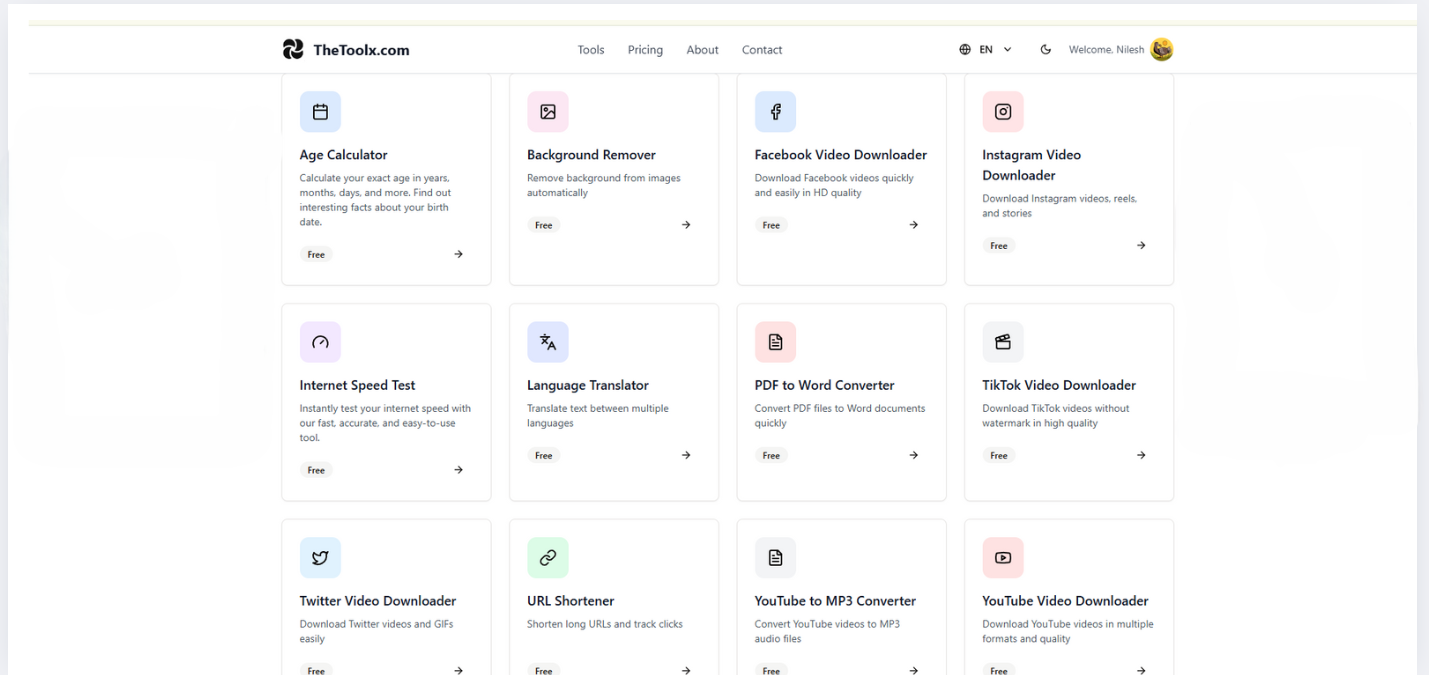
Task: Click the TheToolx.com logo icon
Action: tap(293, 49)
